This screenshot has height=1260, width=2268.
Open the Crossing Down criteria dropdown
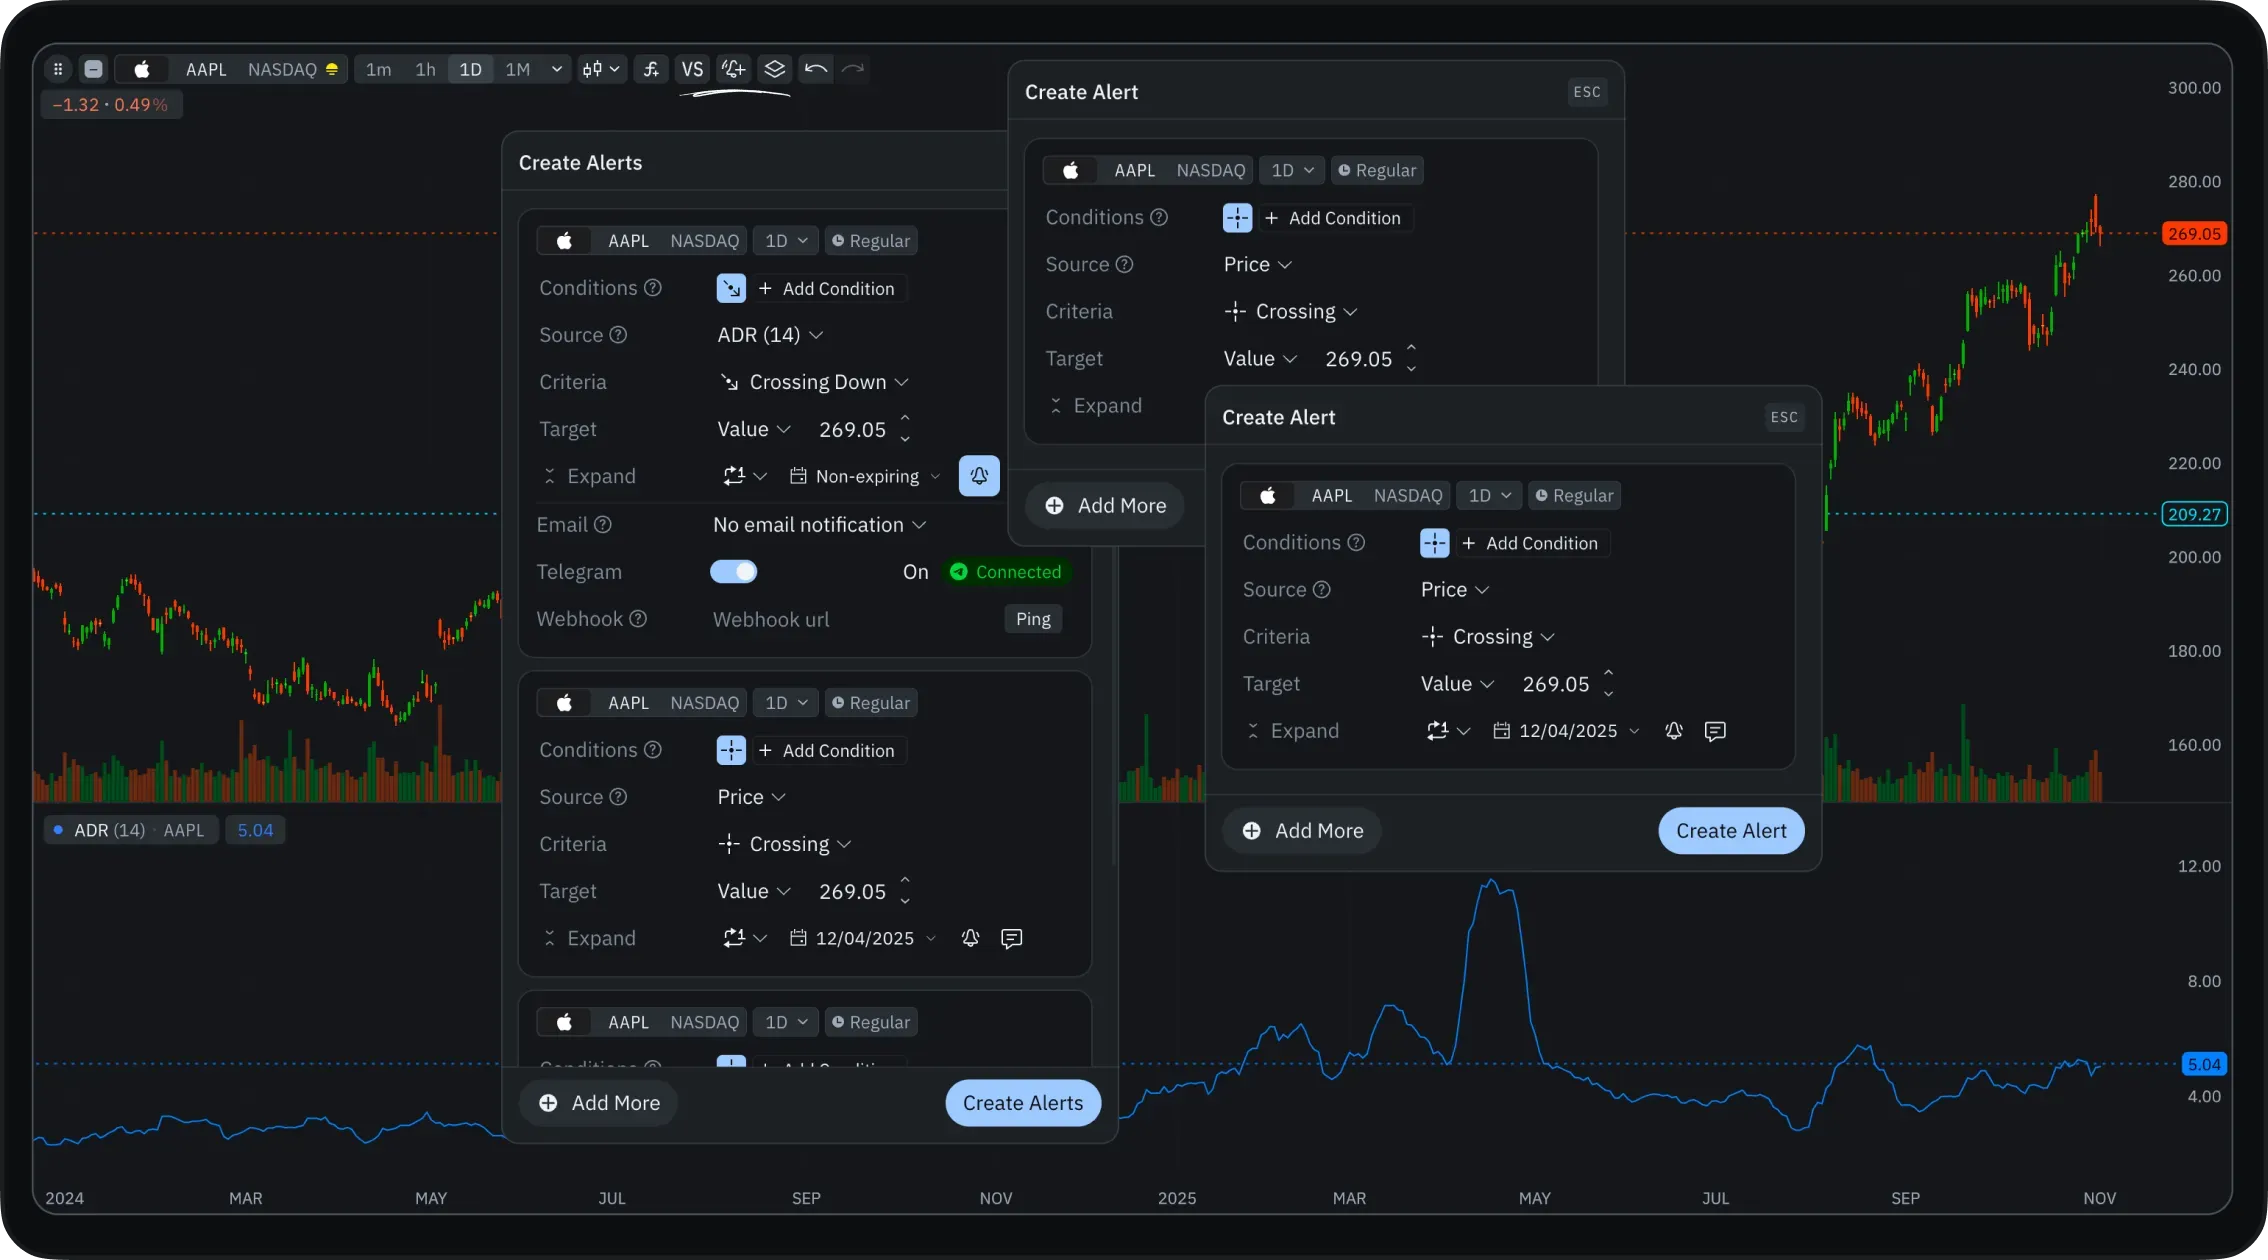click(815, 382)
